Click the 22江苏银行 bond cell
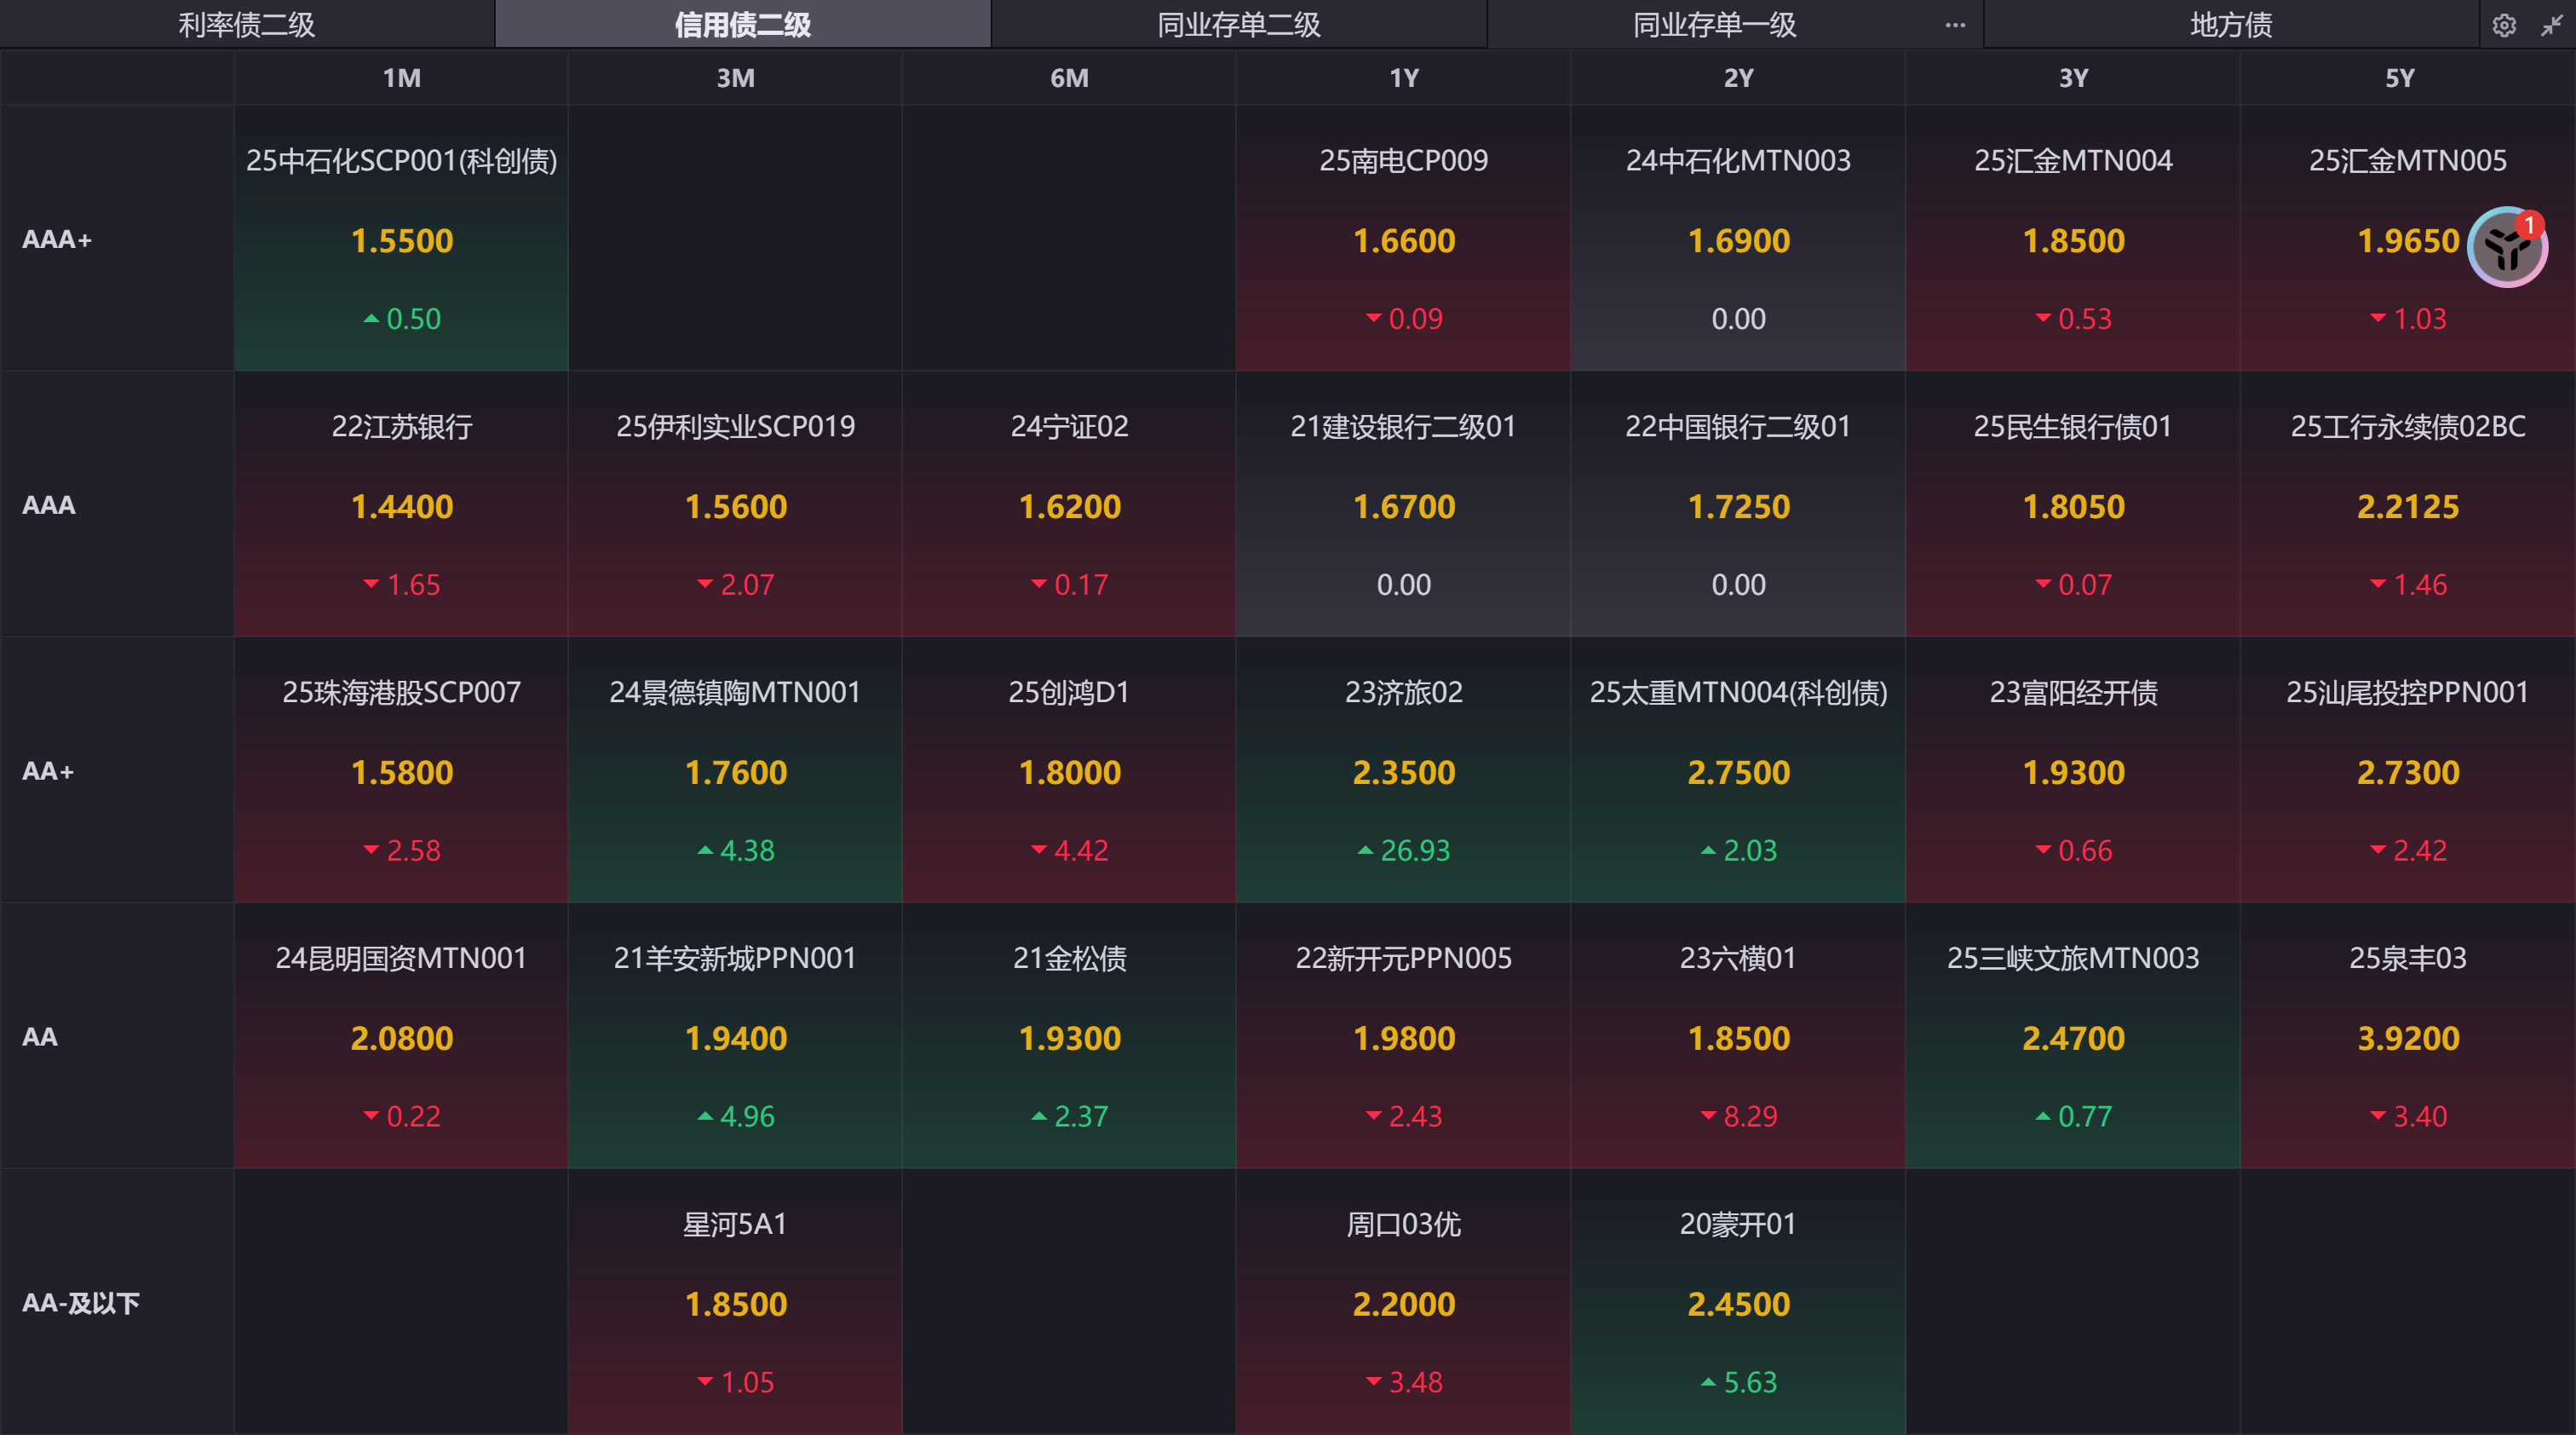The image size is (2576, 1435). pyautogui.click(x=401, y=505)
